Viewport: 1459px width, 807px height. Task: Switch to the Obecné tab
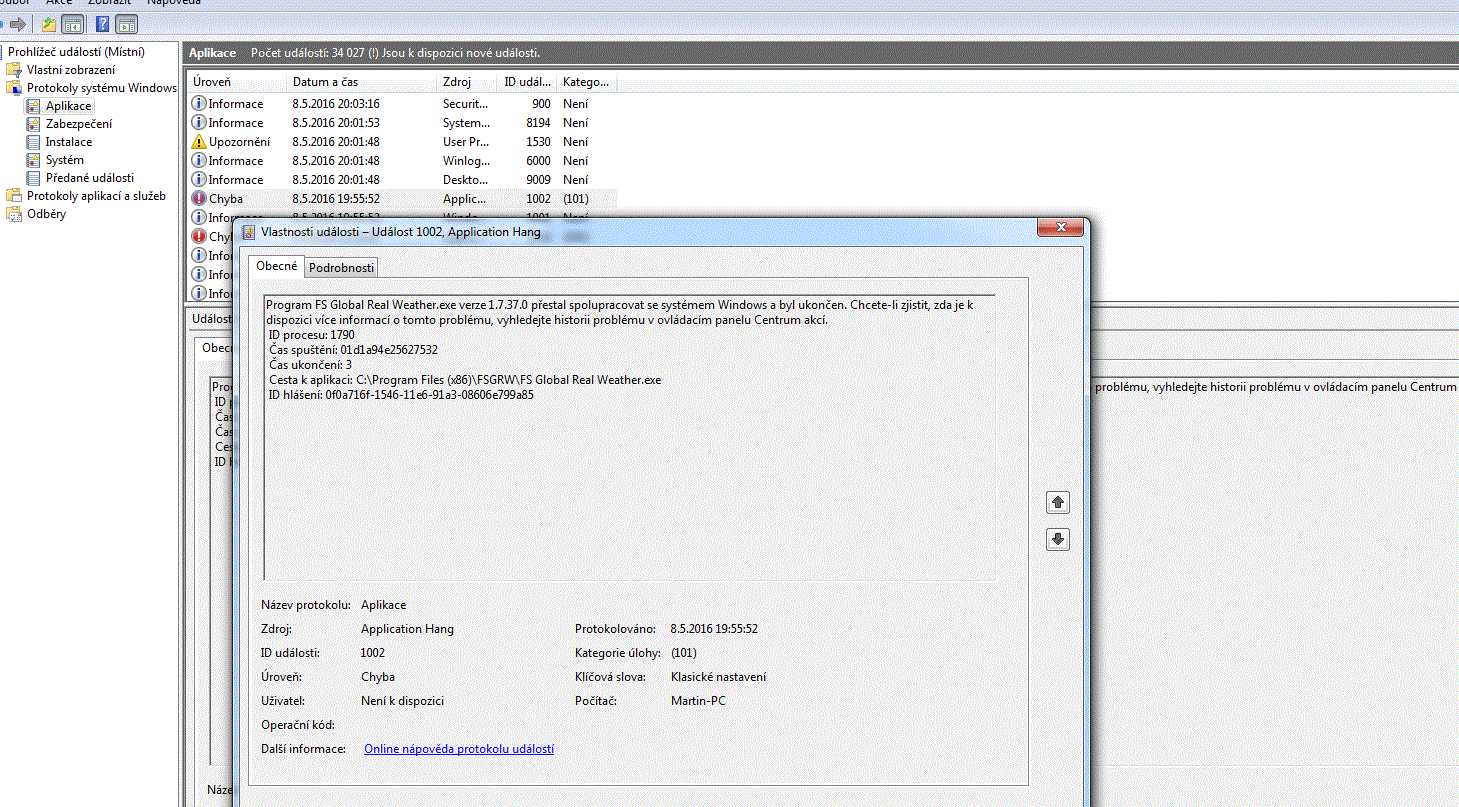coord(277,266)
